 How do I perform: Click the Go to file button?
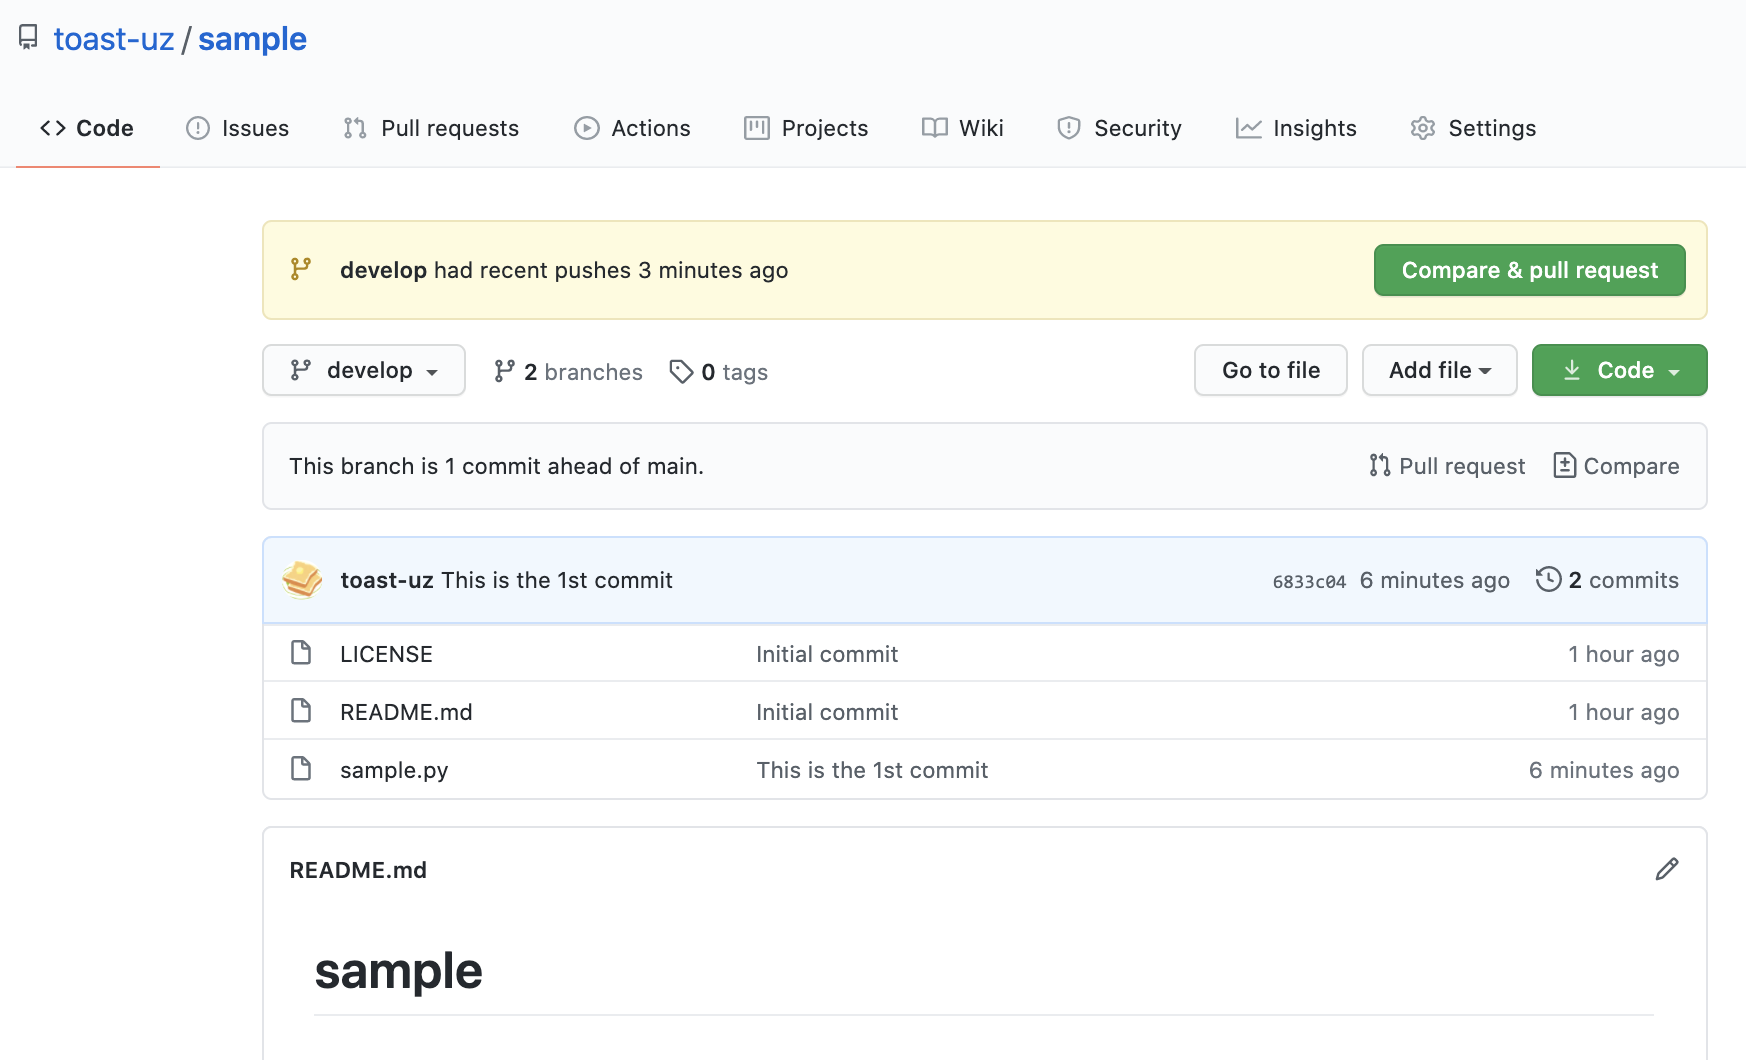(x=1270, y=370)
